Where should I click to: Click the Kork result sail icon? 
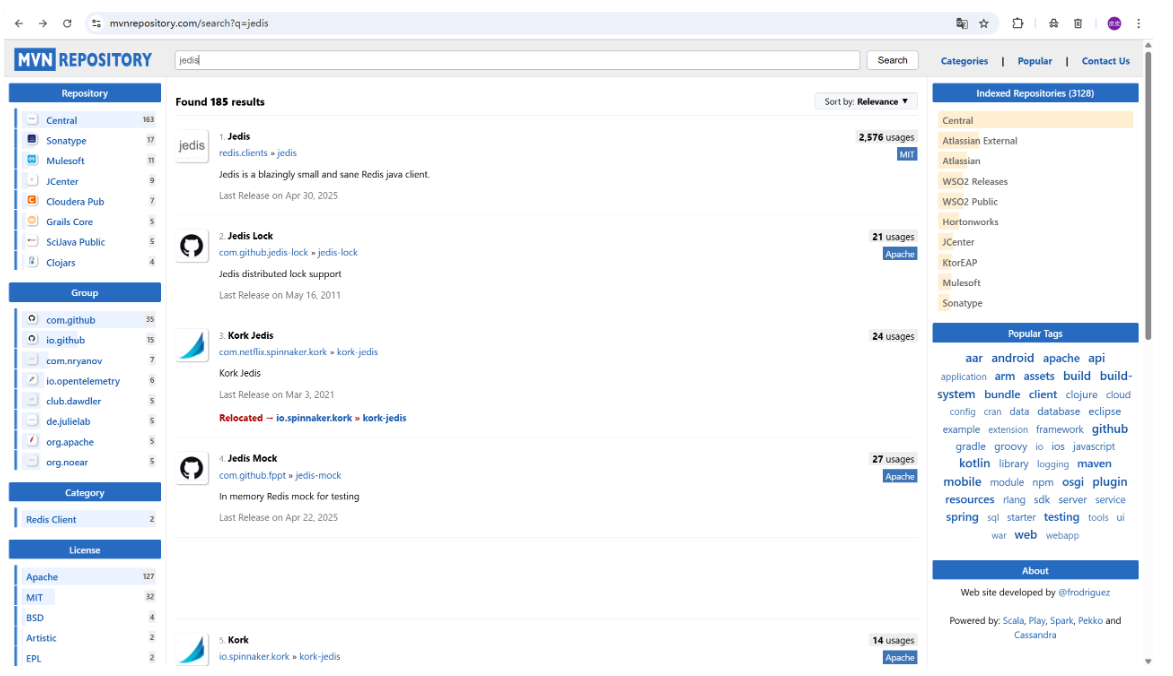pos(192,649)
